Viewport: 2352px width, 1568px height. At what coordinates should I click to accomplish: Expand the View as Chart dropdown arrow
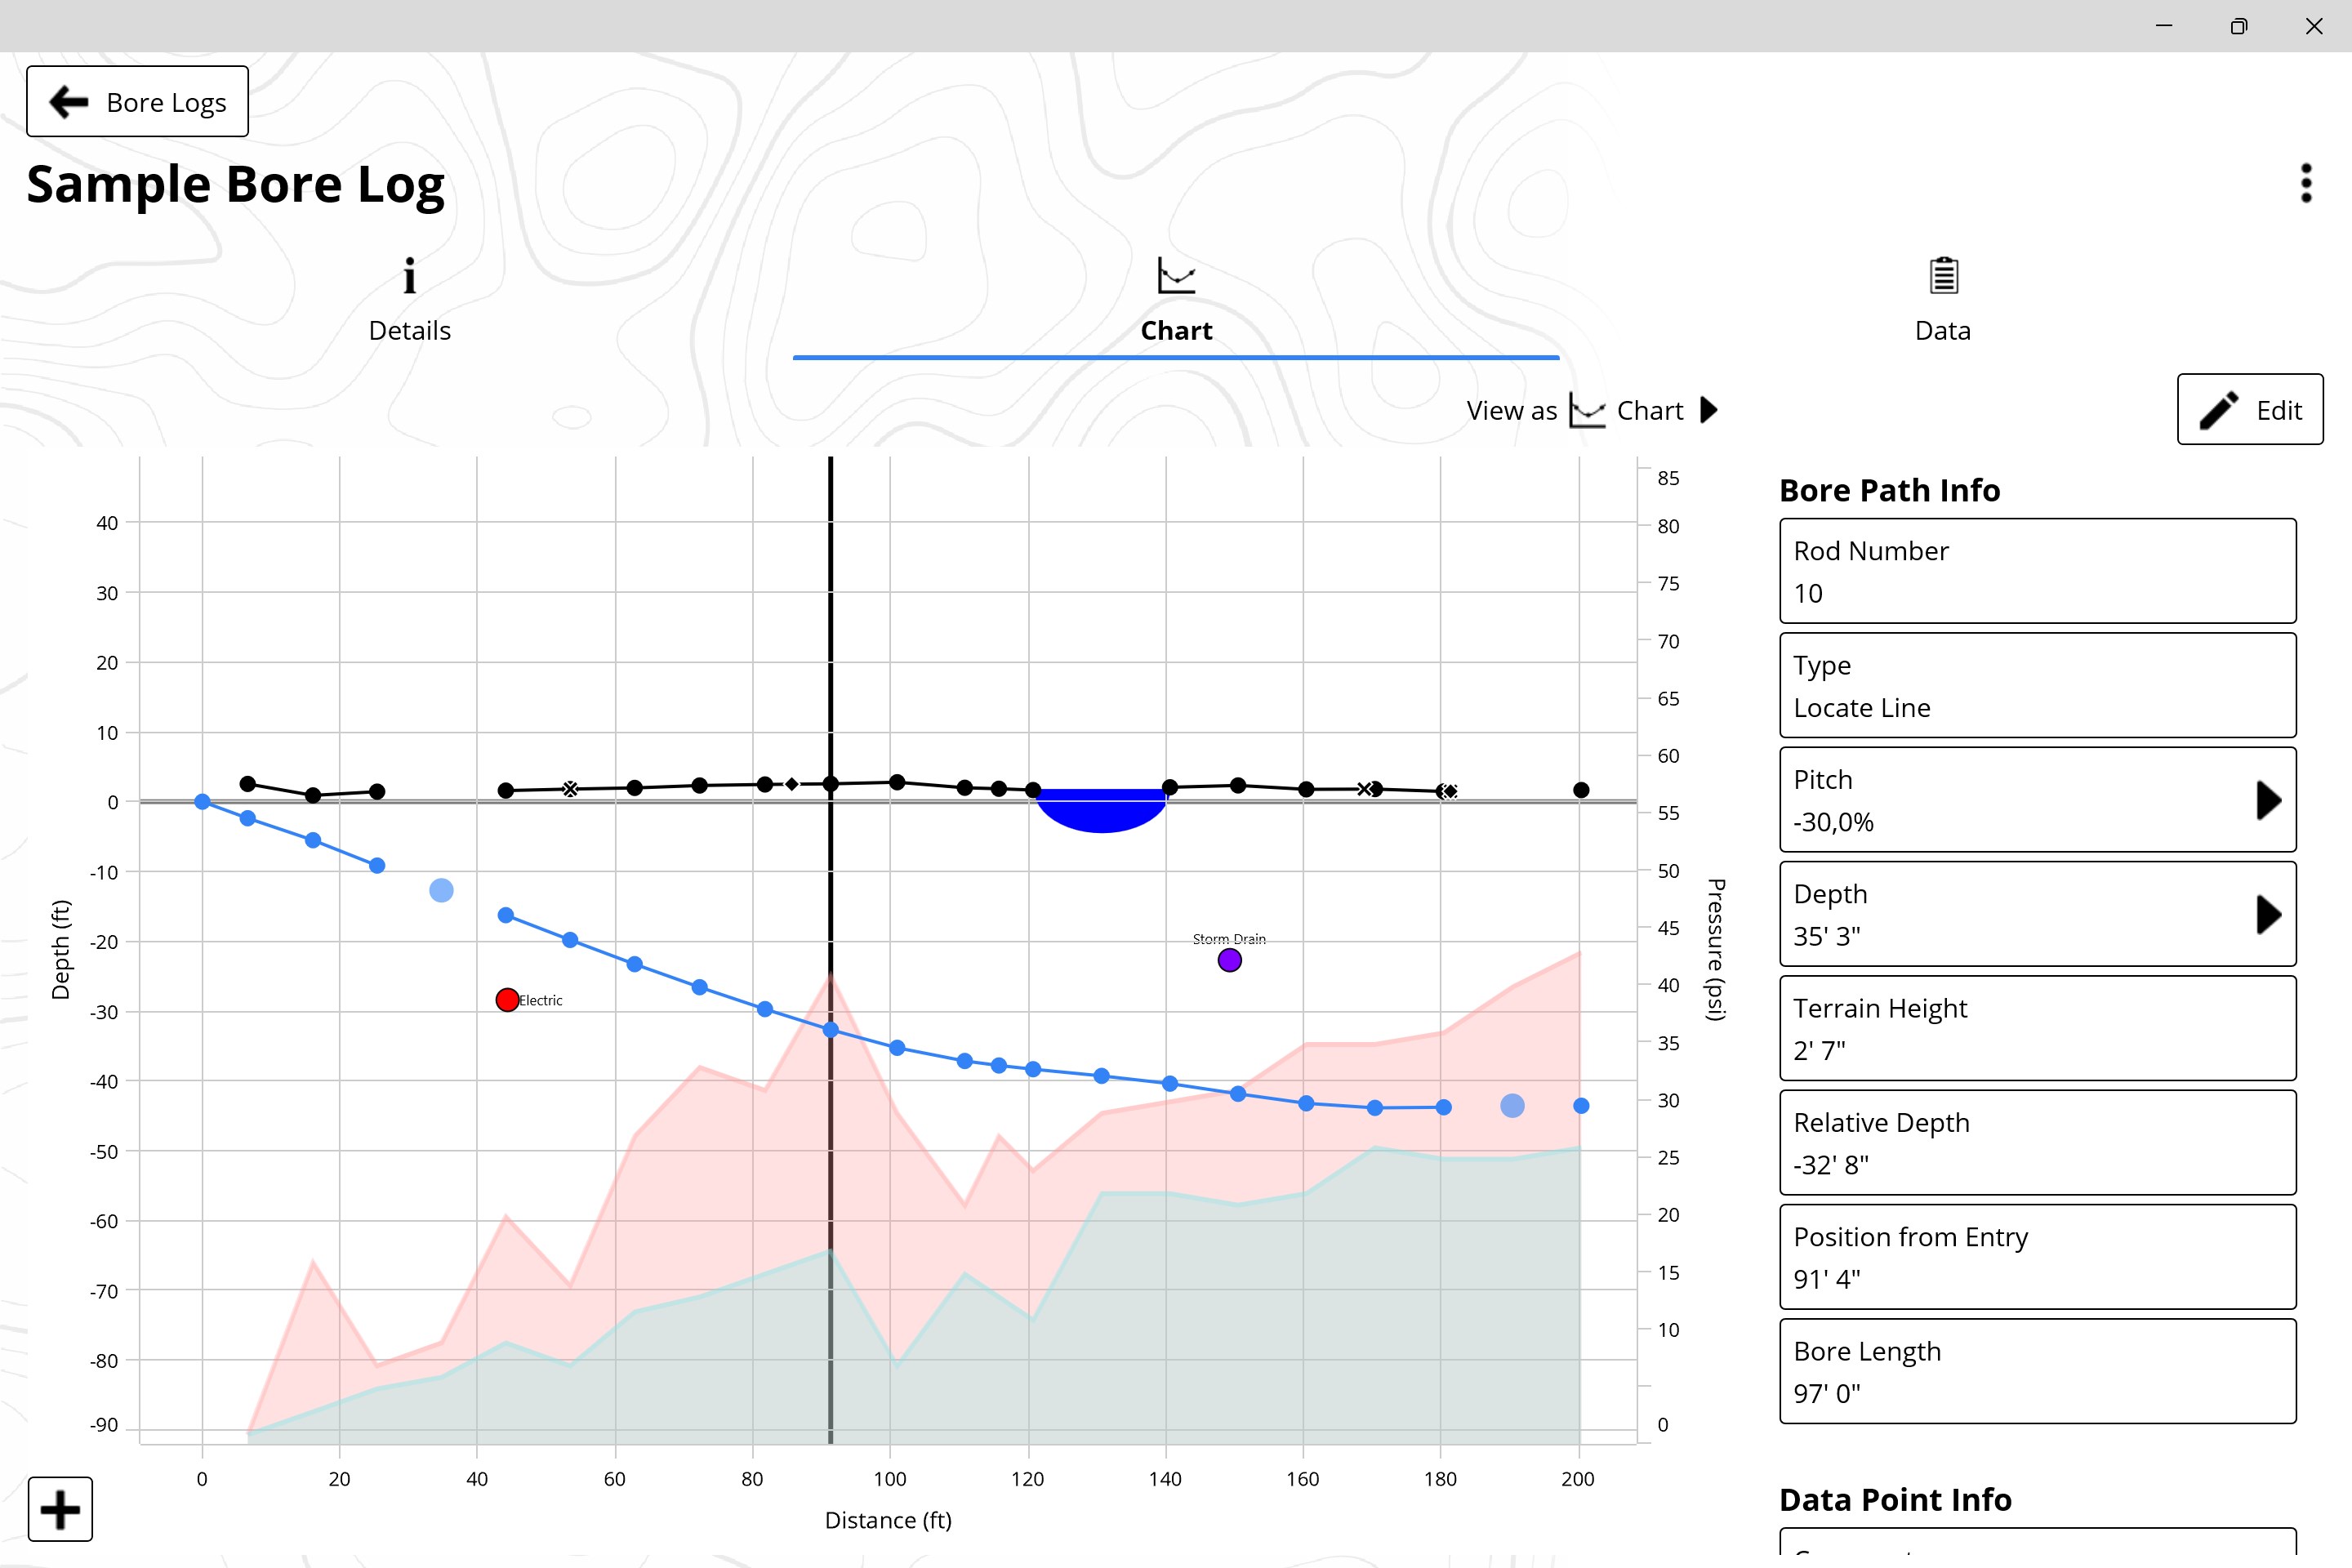pos(1709,410)
